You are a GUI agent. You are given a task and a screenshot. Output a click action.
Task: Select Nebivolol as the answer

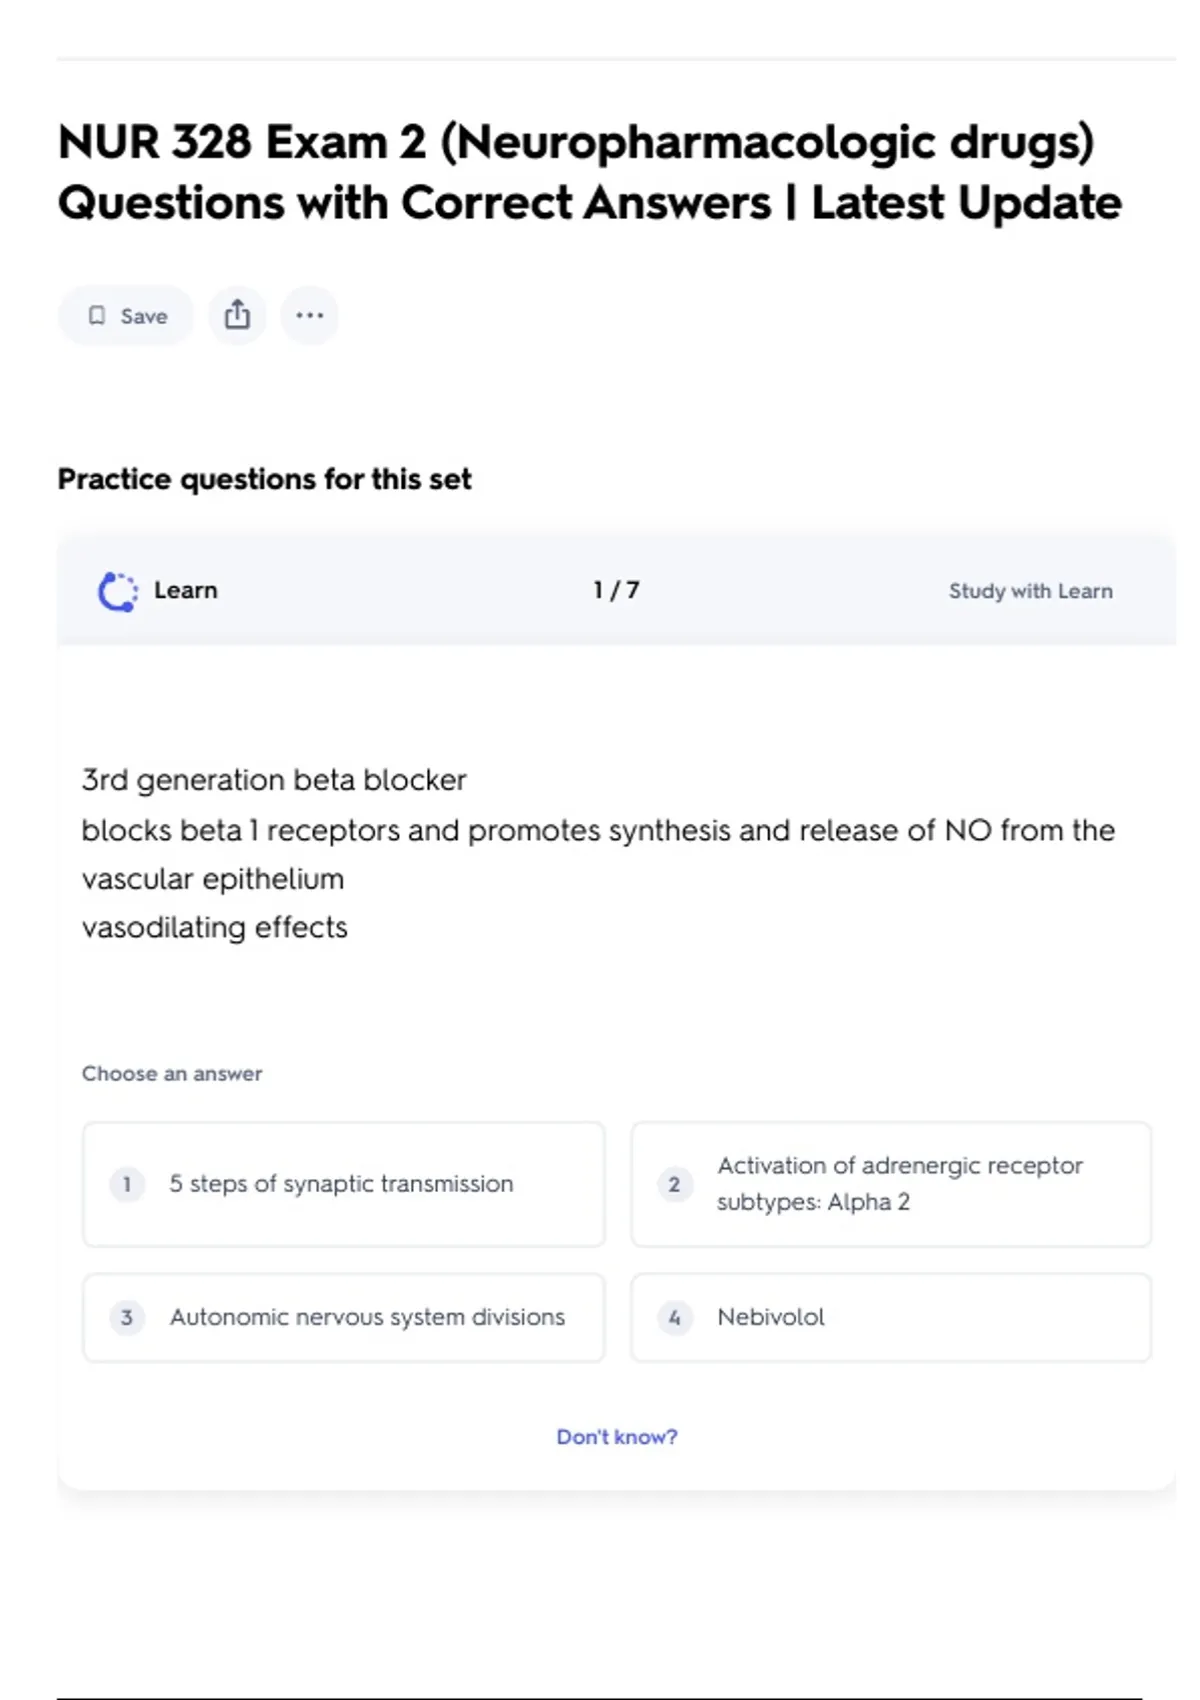tap(771, 1317)
